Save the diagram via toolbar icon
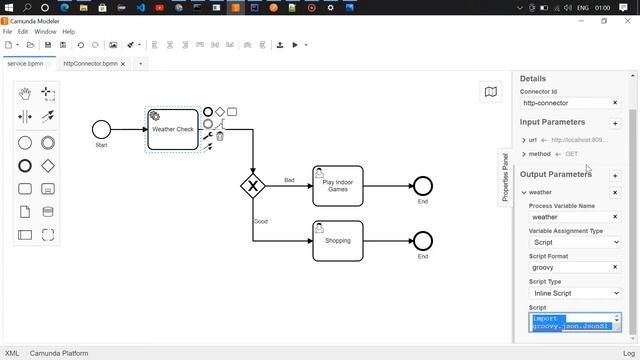The image size is (640, 360). coord(48,45)
